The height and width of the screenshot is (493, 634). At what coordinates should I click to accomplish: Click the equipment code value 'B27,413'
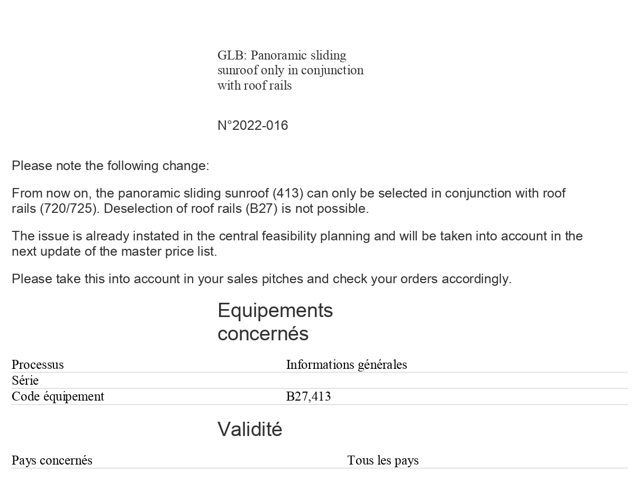coord(308,397)
